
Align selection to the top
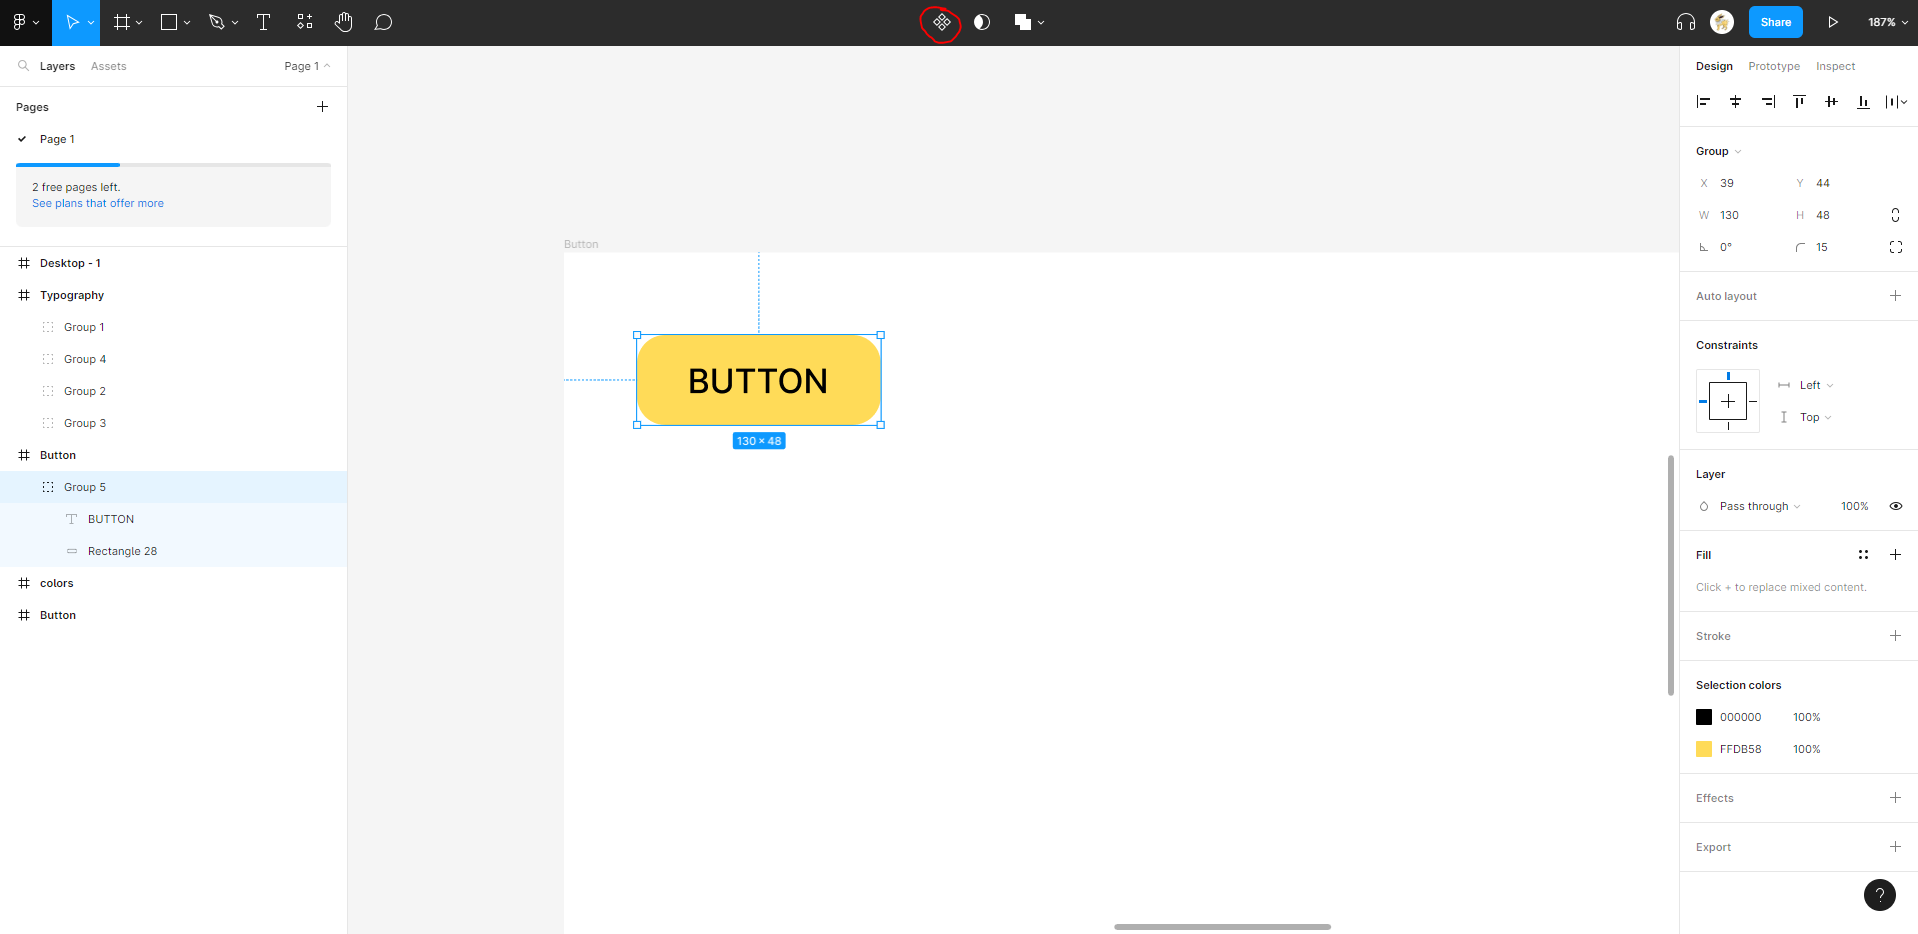tap(1800, 102)
